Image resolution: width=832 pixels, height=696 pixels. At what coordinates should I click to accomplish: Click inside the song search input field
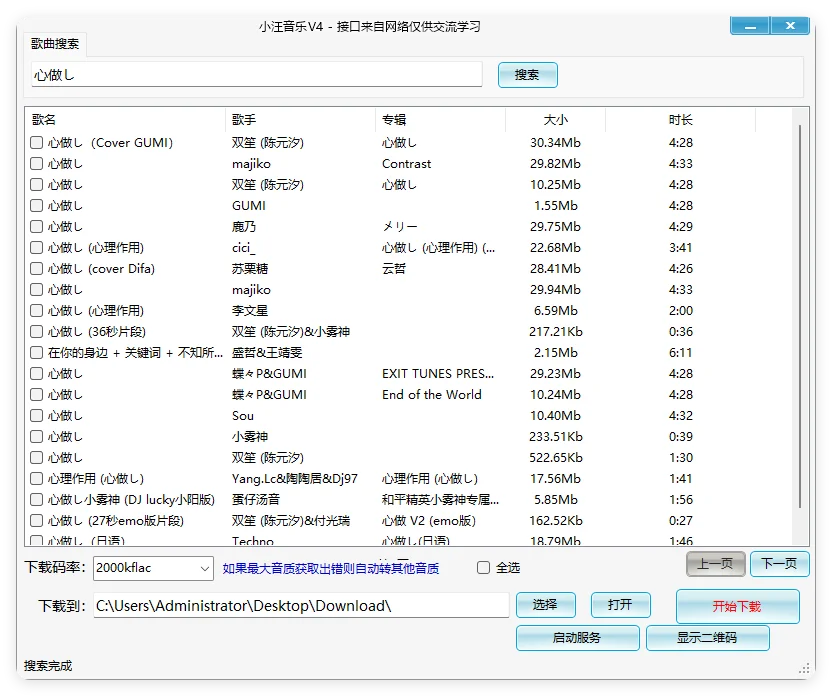(250, 74)
